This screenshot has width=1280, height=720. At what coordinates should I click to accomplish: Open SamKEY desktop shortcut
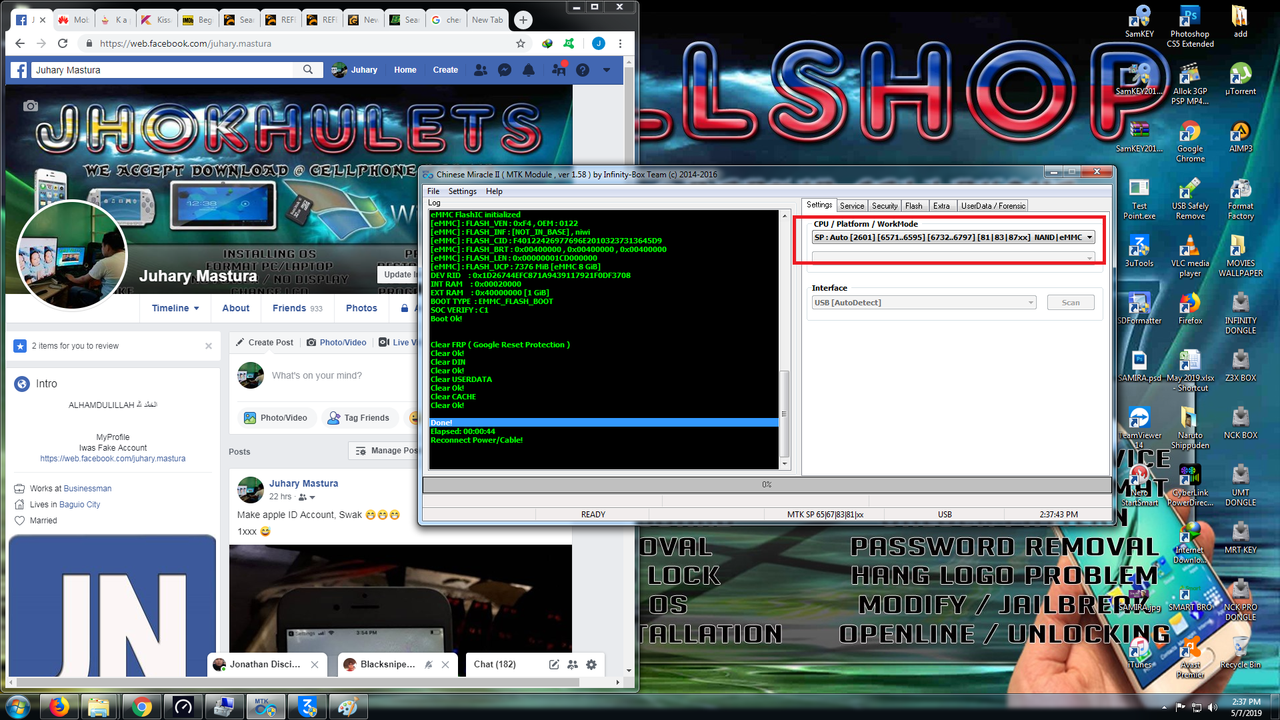point(1138,21)
